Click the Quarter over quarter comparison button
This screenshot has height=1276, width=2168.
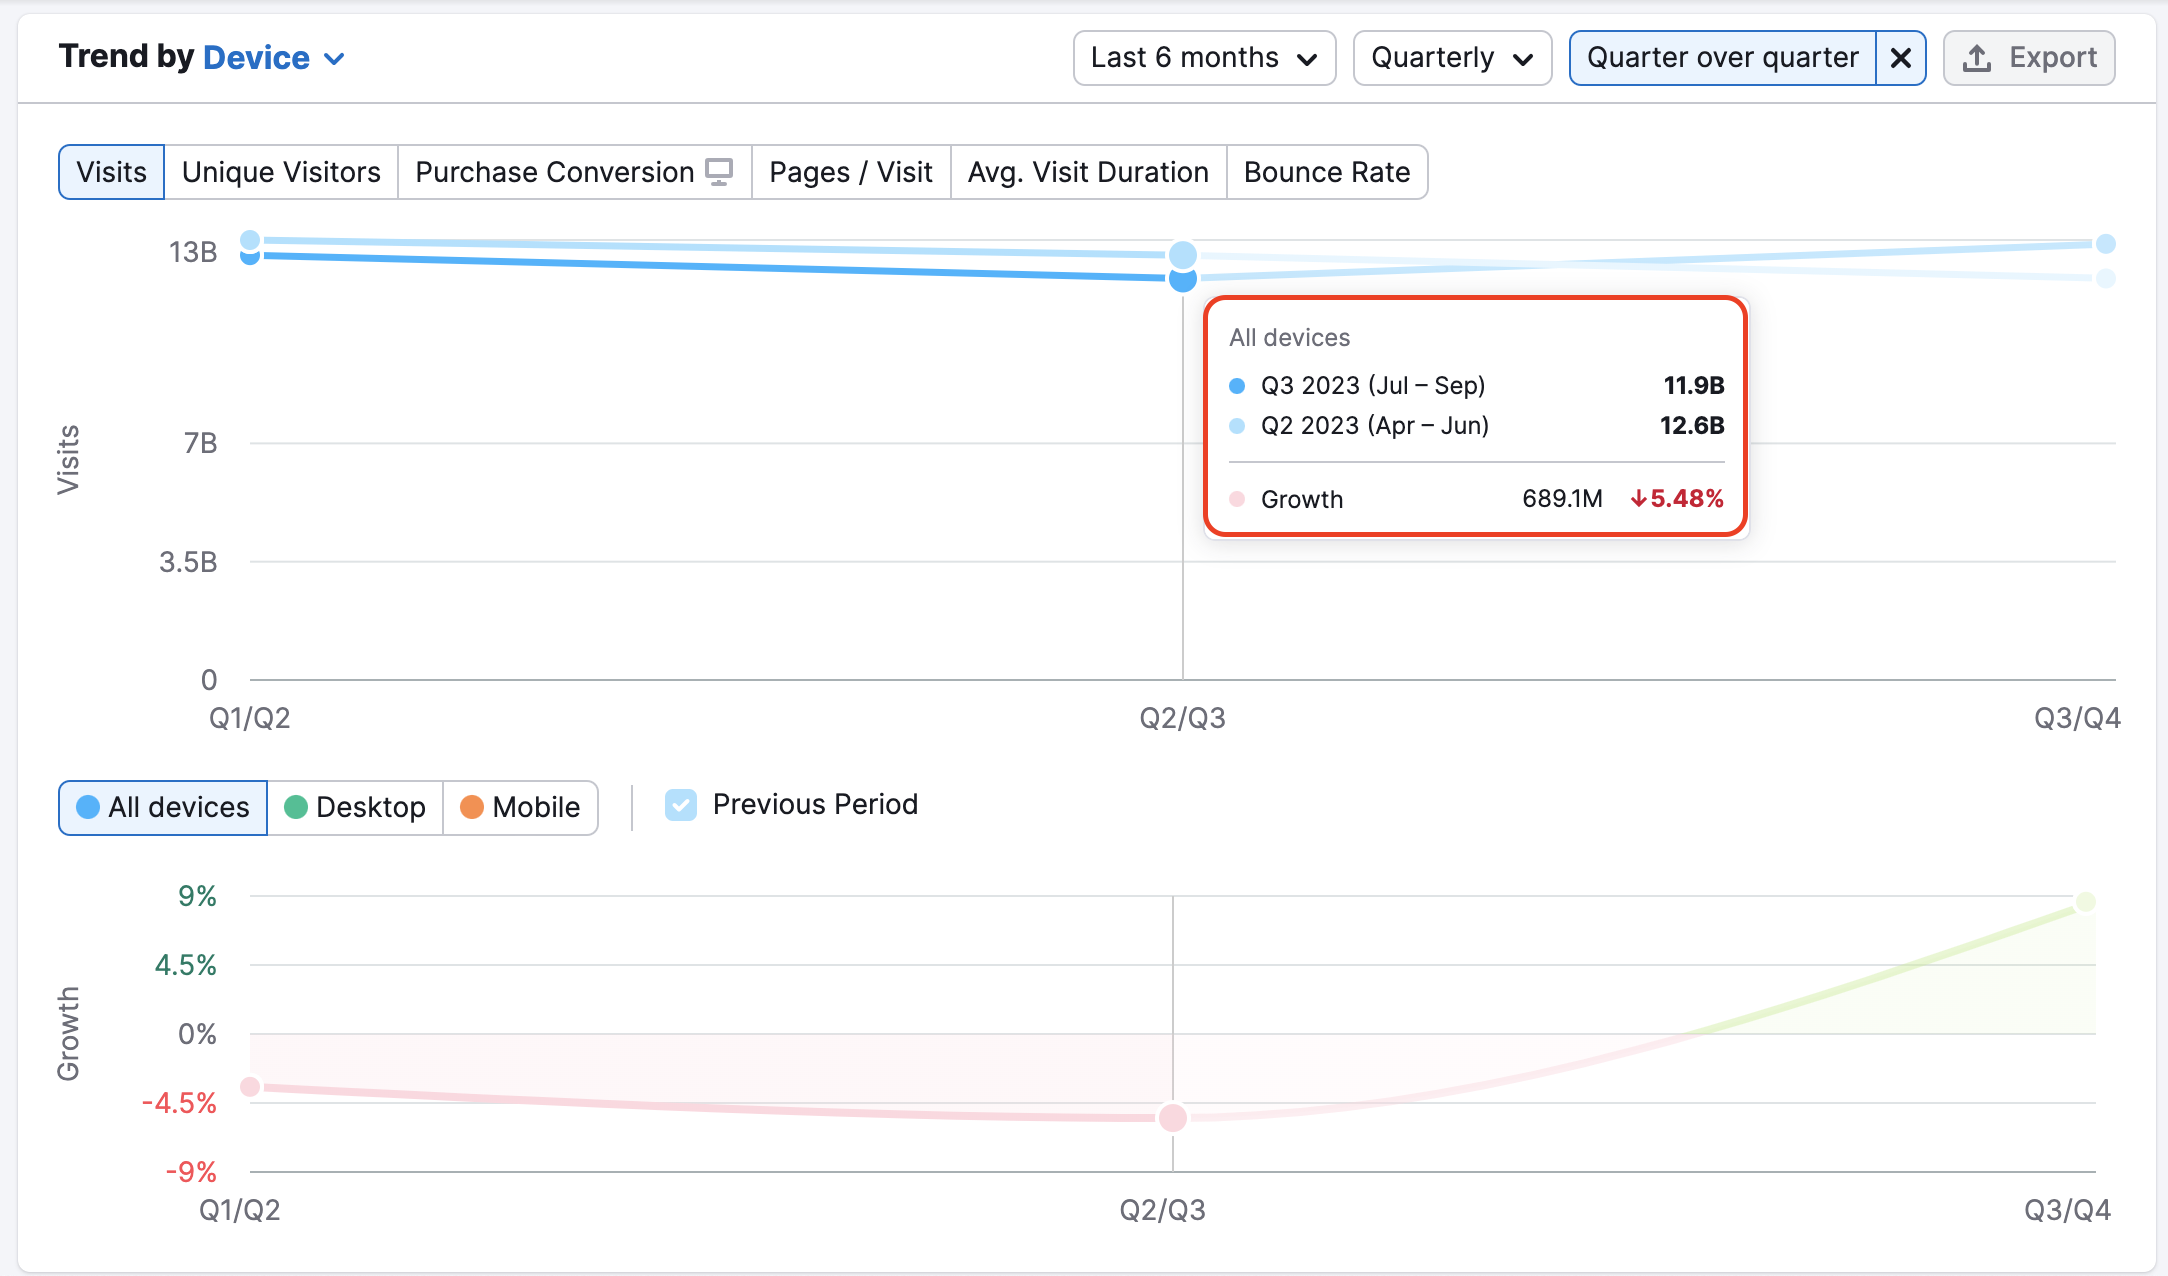point(1722,58)
